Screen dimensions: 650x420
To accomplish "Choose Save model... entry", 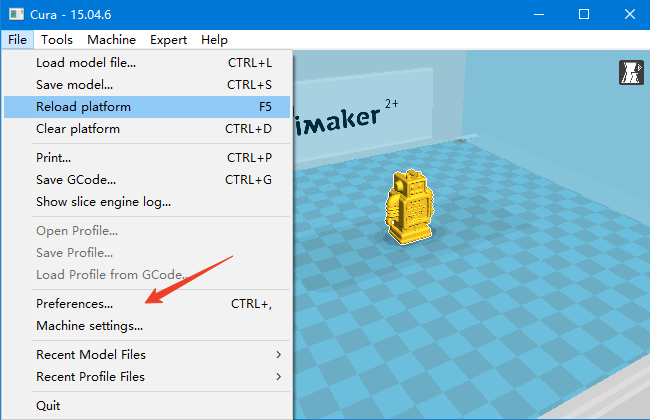I will tap(147, 85).
